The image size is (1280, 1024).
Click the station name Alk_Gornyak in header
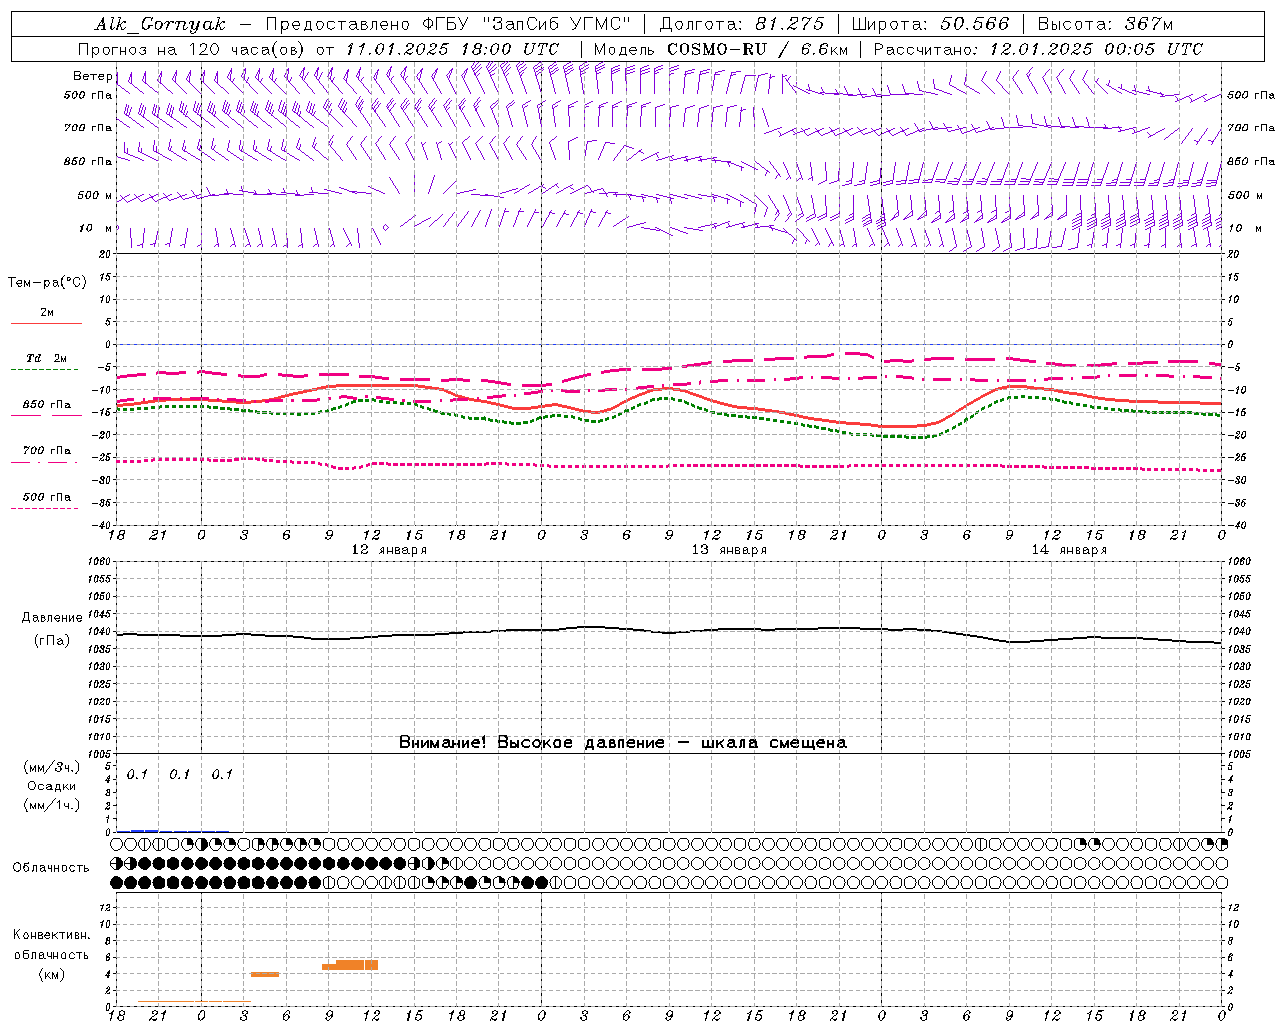(160, 24)
